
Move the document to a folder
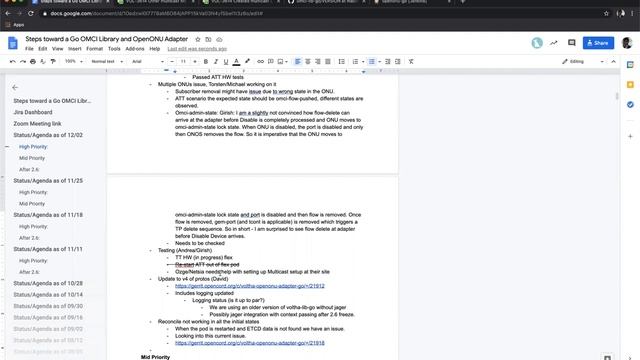[x=208, y=40]
